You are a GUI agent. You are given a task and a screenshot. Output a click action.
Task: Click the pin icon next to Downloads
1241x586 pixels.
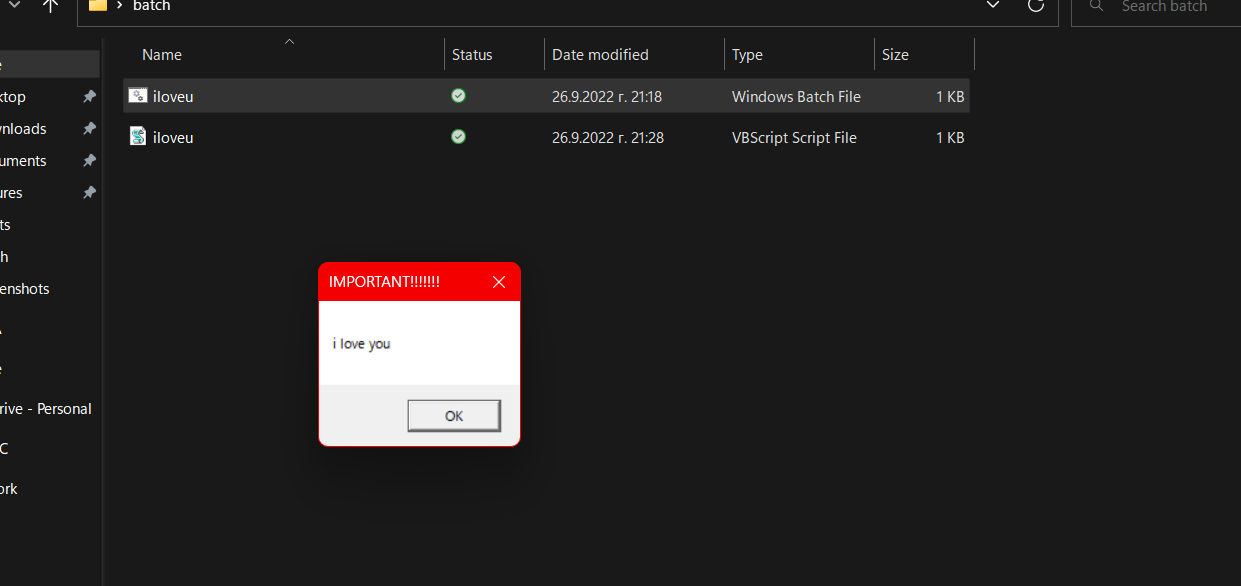[x=89, y=128]
